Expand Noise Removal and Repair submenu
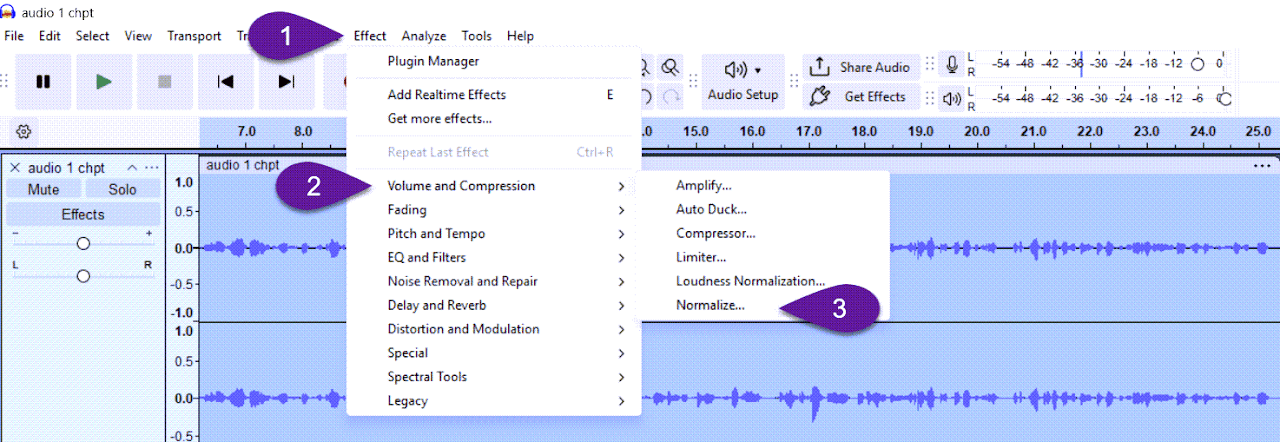Viewport: 1280px width, 442px height. pyautogui.click(x=493, y=282)
